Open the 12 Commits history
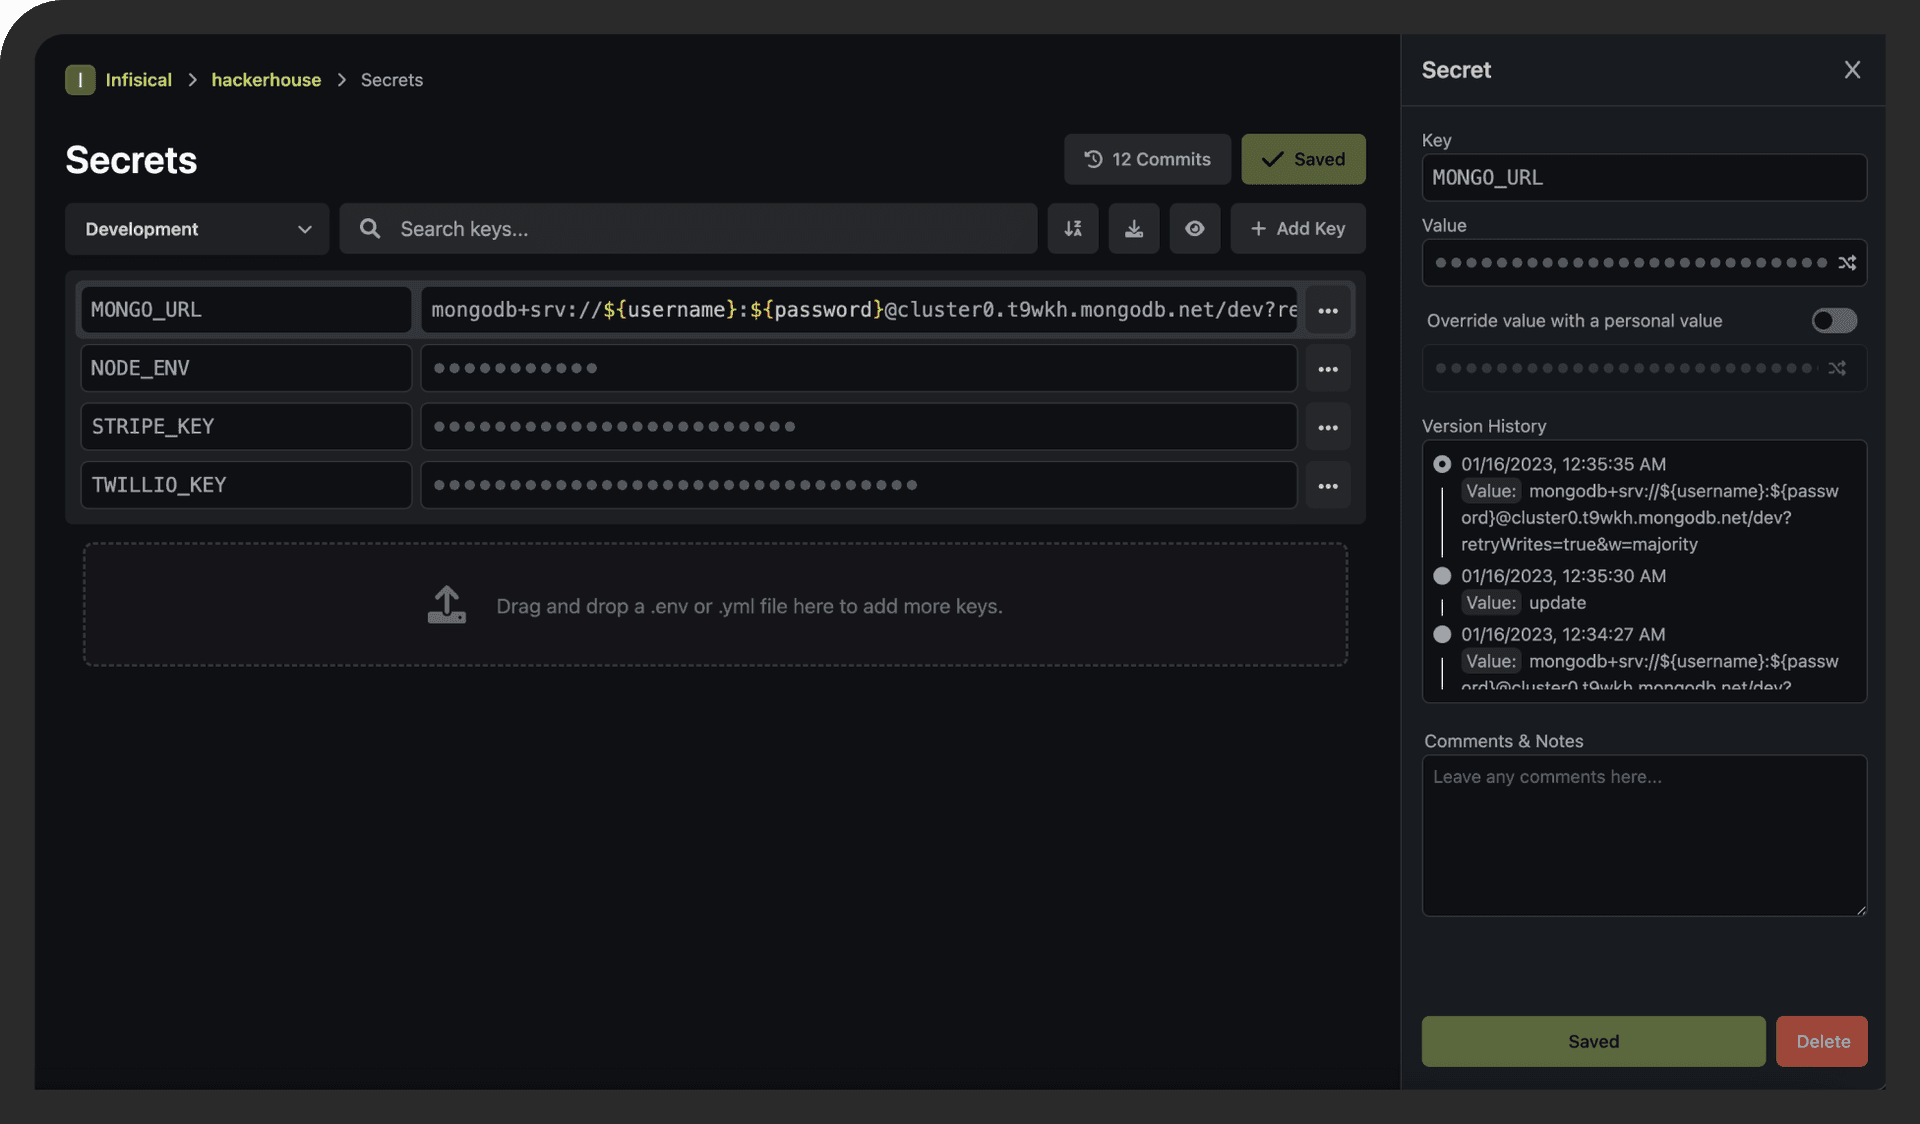This screenshot has height=1124, width=1920. click(x=1147, y=159)
